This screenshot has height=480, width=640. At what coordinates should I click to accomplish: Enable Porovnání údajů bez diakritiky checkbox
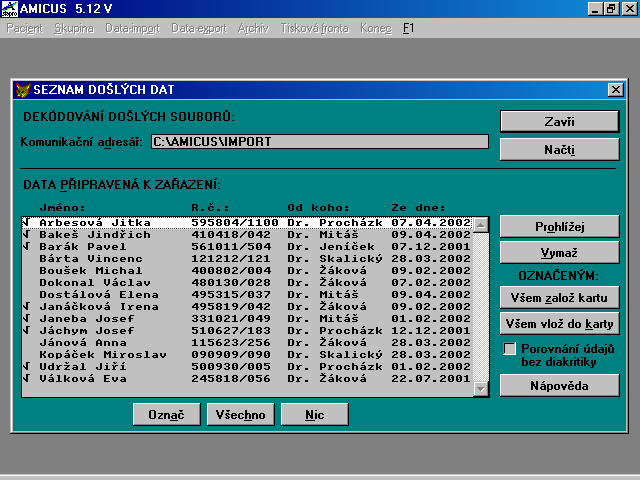[510, 349]
